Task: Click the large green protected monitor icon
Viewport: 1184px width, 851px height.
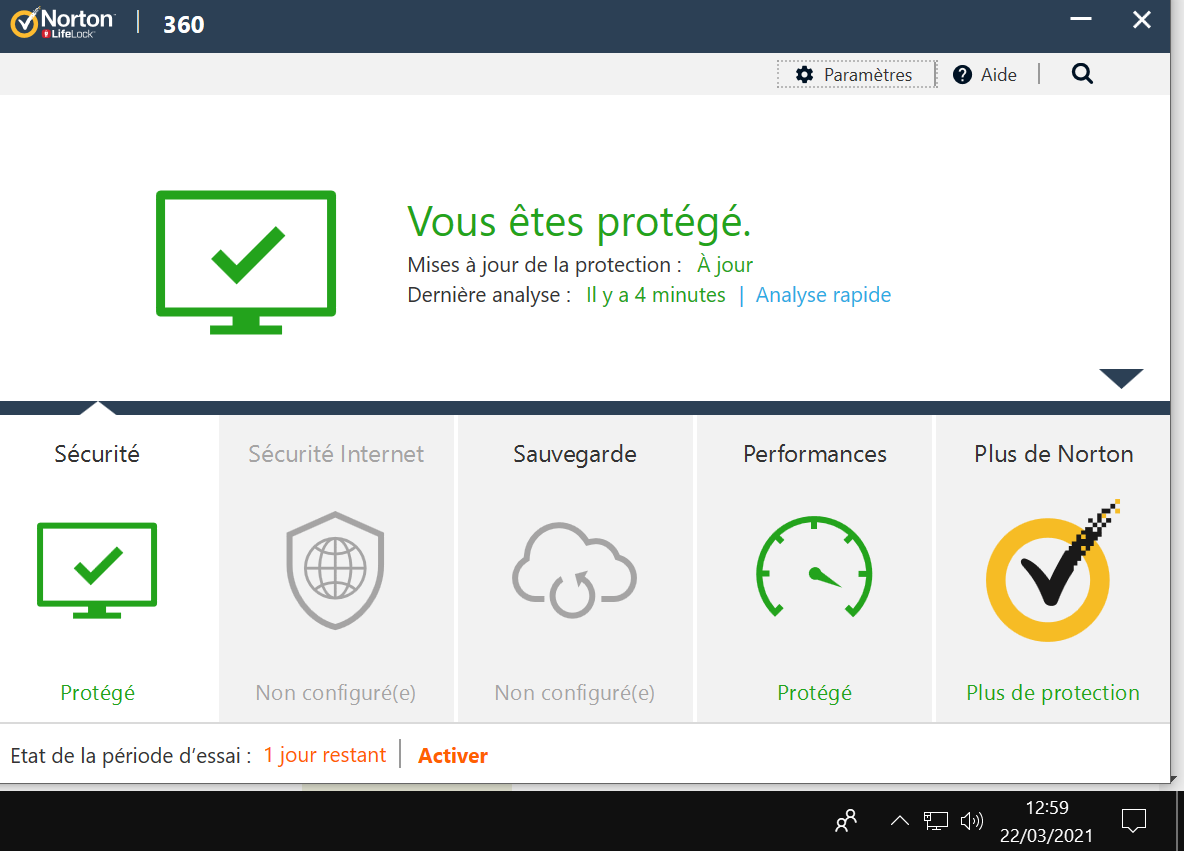Action: [246, 262]
